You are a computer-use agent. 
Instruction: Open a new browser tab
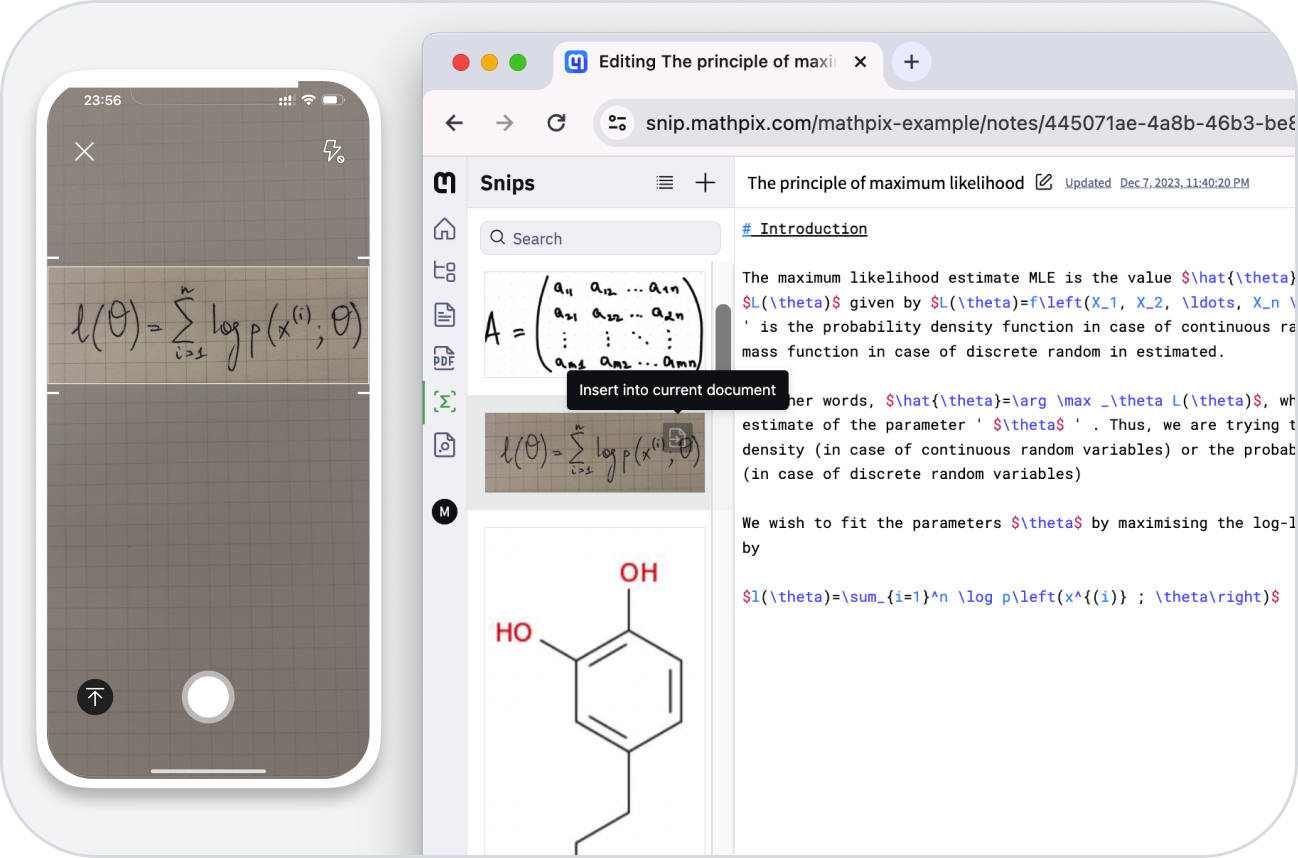pos(911,62)
